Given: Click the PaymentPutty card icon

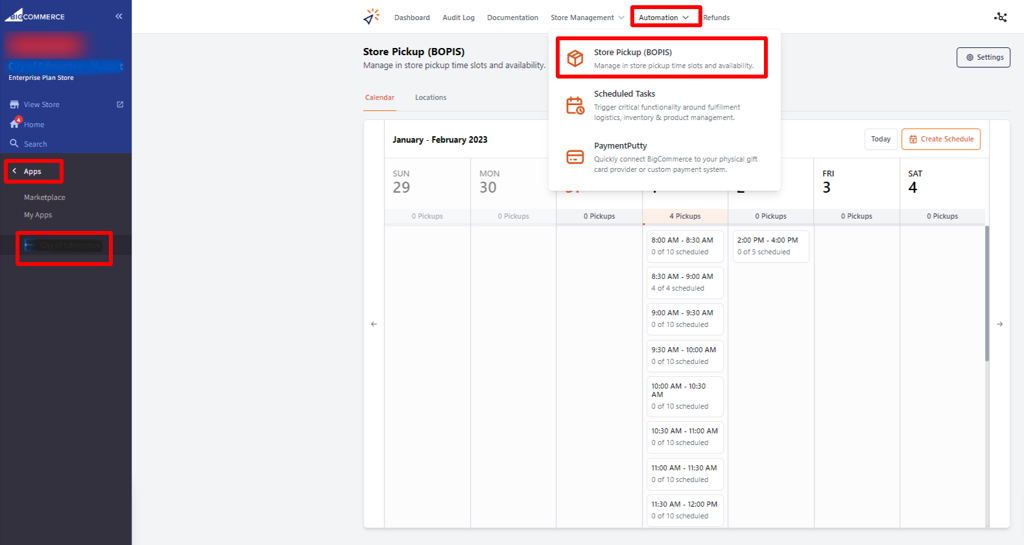Looking at the screenshot, I should tap(575, 157).
